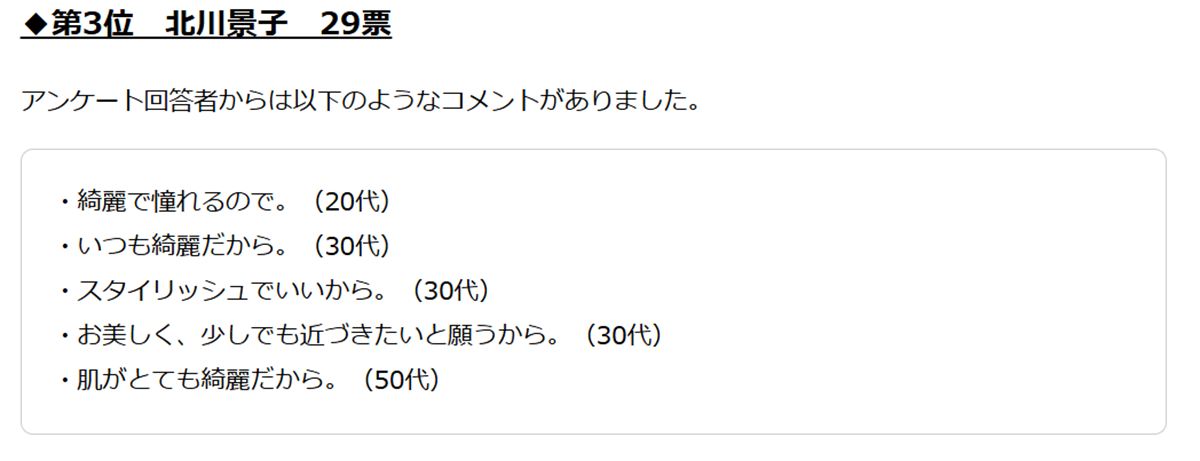Image resolution: width=1200 pixels, height=461 pixels.
Task: Click the (50代) age label
Action: click(x=399, y=381)
